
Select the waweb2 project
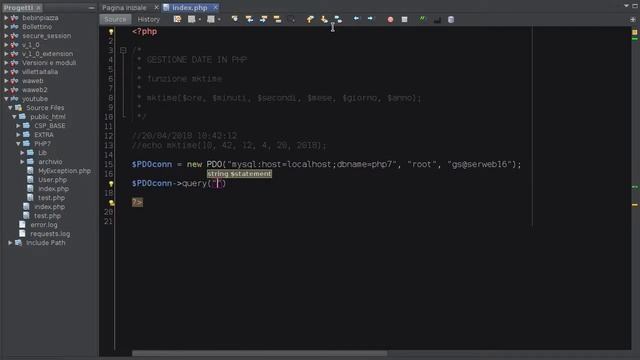tap(34, 90)
